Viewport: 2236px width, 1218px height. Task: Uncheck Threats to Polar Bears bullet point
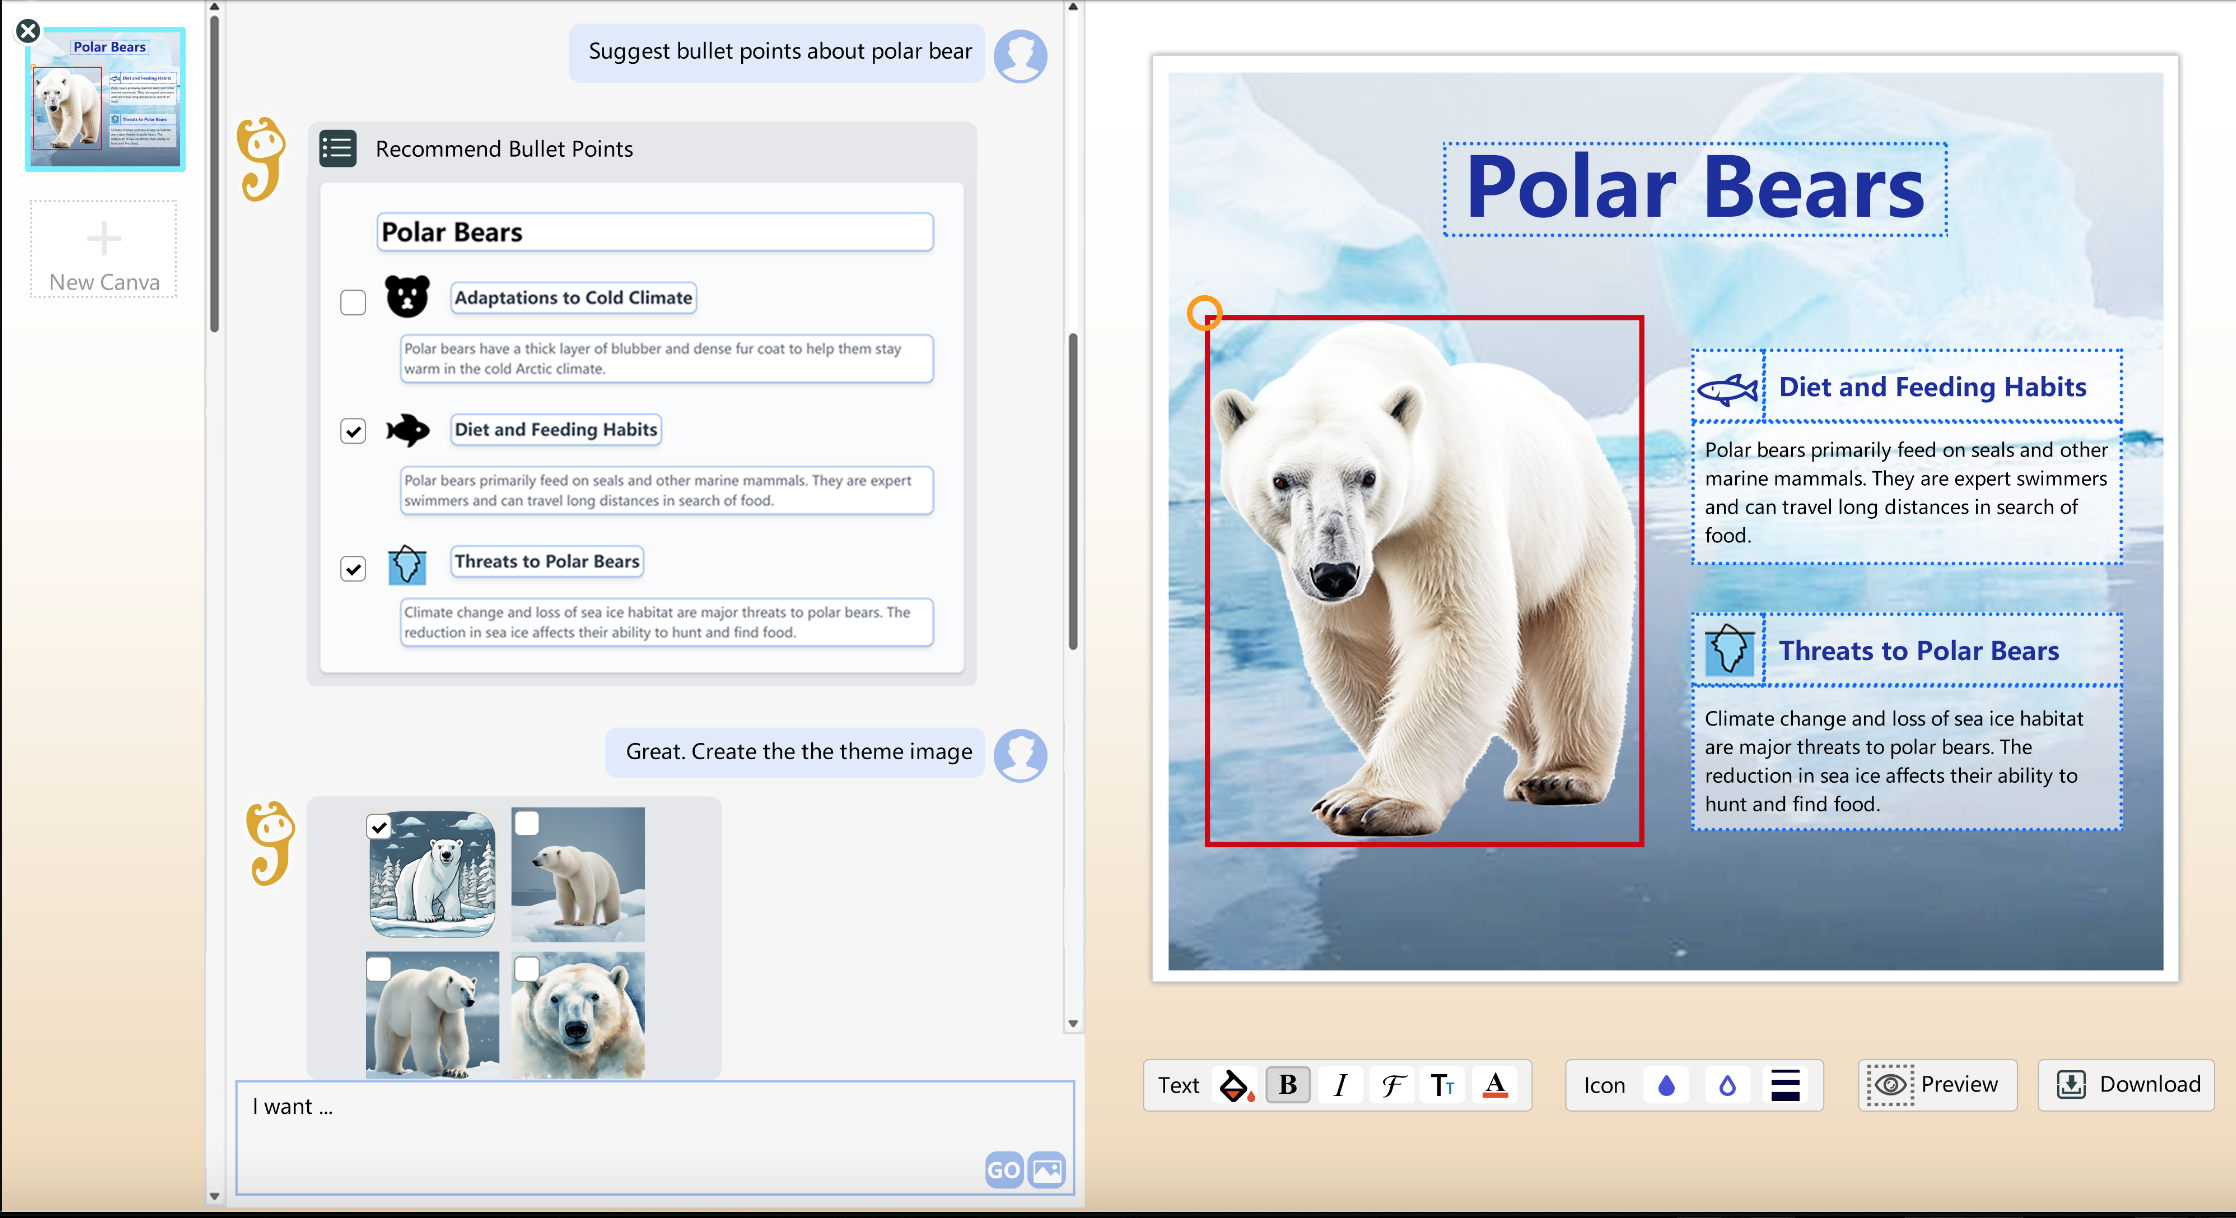(353, 568)
